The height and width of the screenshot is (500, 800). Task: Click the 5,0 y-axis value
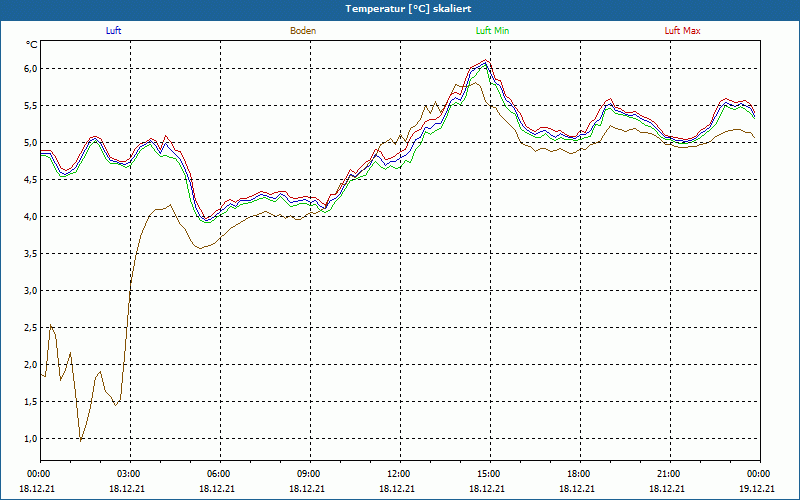coord(31,142)
